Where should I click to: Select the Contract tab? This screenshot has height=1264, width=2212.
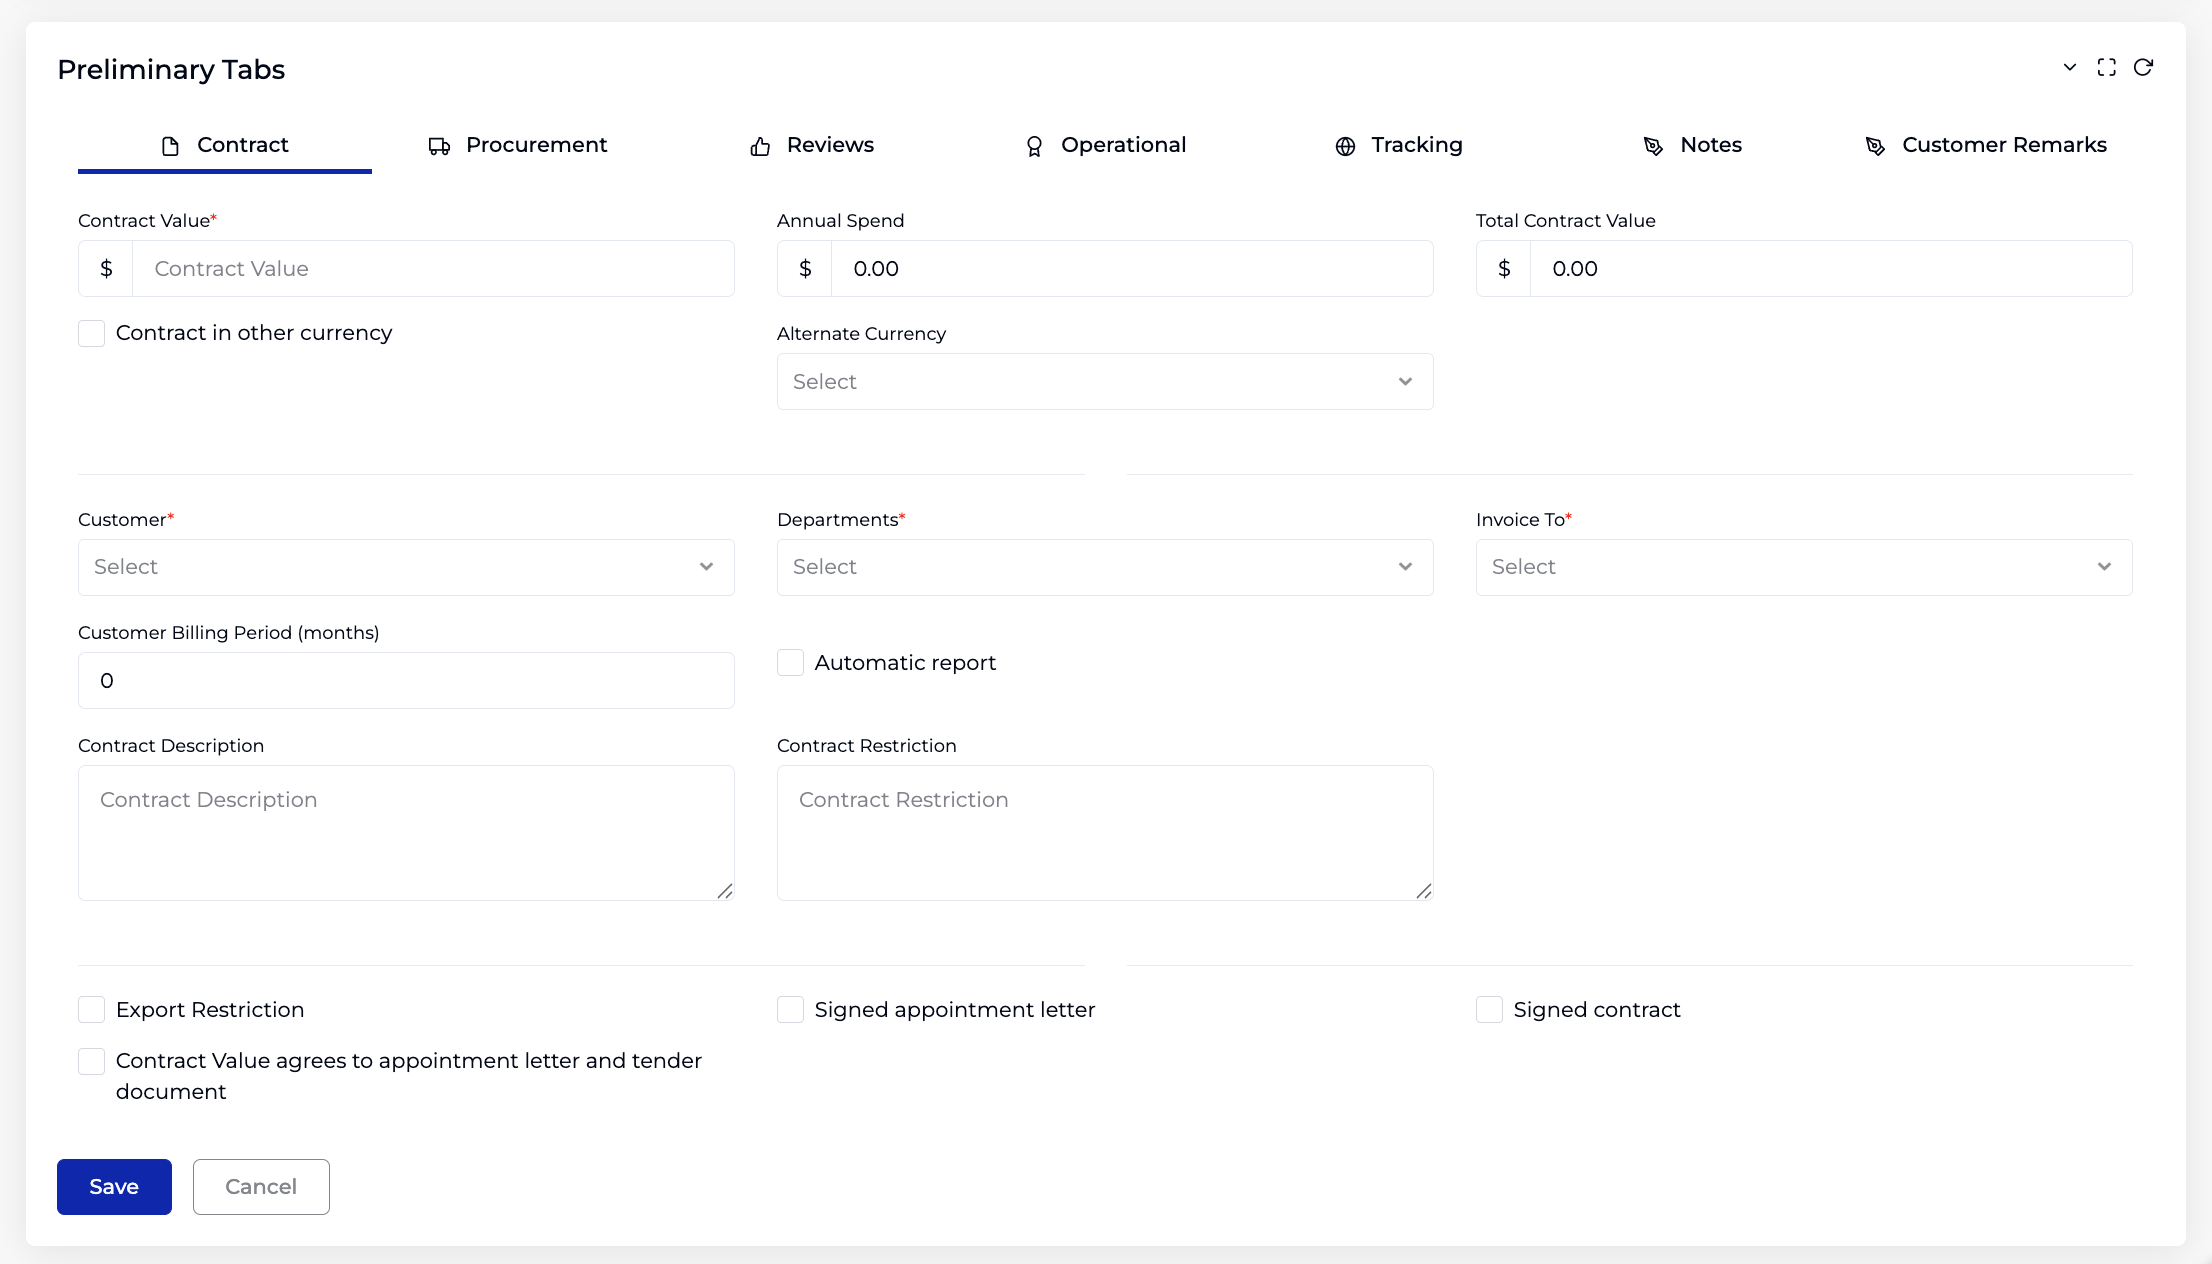pyautogui.click(x=225, y=145)
